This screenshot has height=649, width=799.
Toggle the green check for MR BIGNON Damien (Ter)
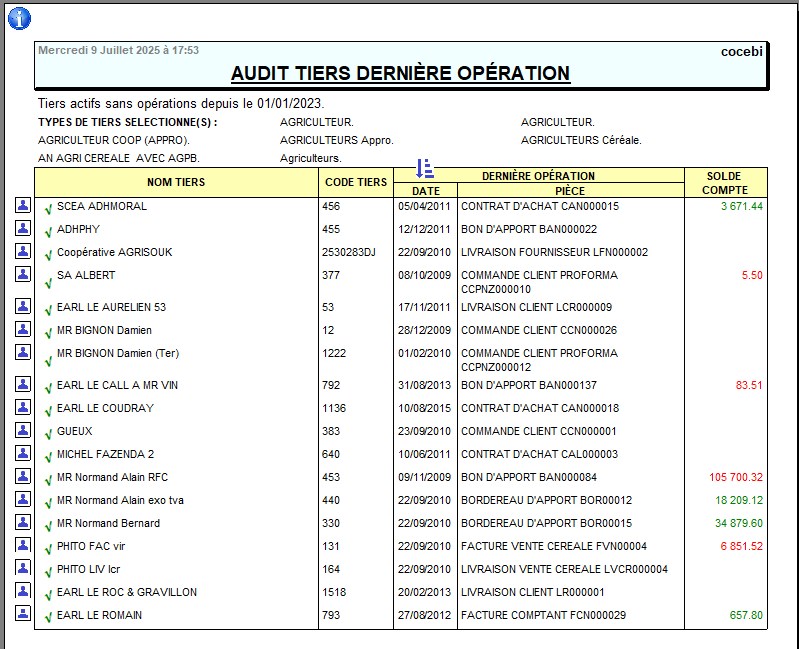[x=48, y=356]
